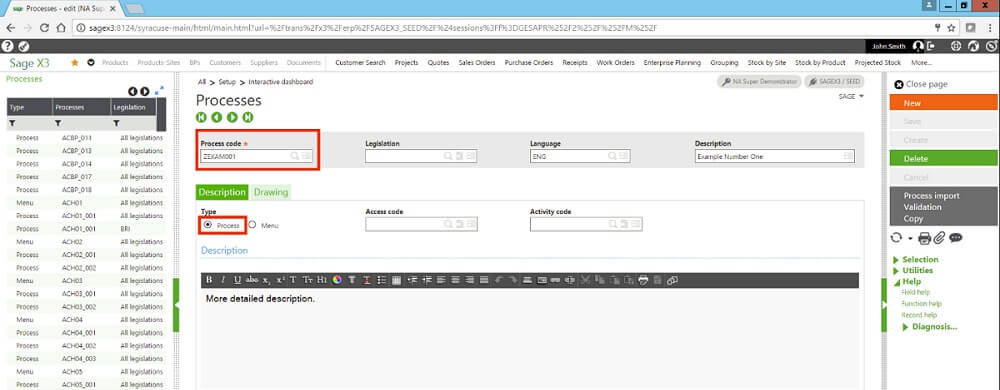Open the text color wheel picker
This screenshot has width=1000, height=390.
(337, 280)
